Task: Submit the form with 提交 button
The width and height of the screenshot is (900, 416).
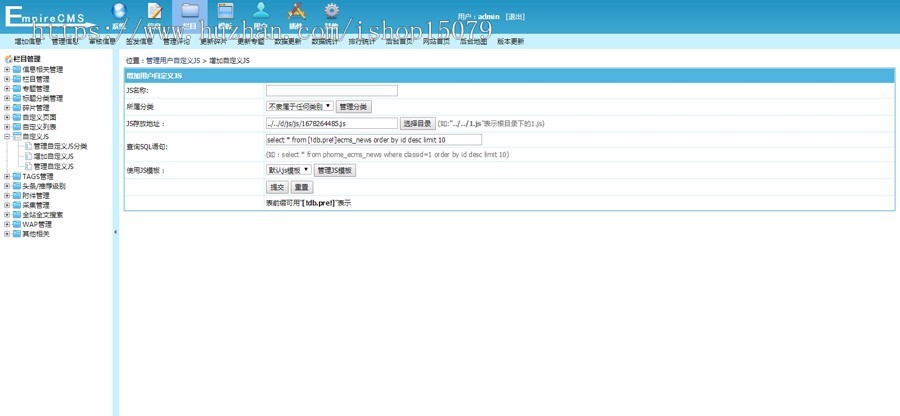Action: pos(277,188)
